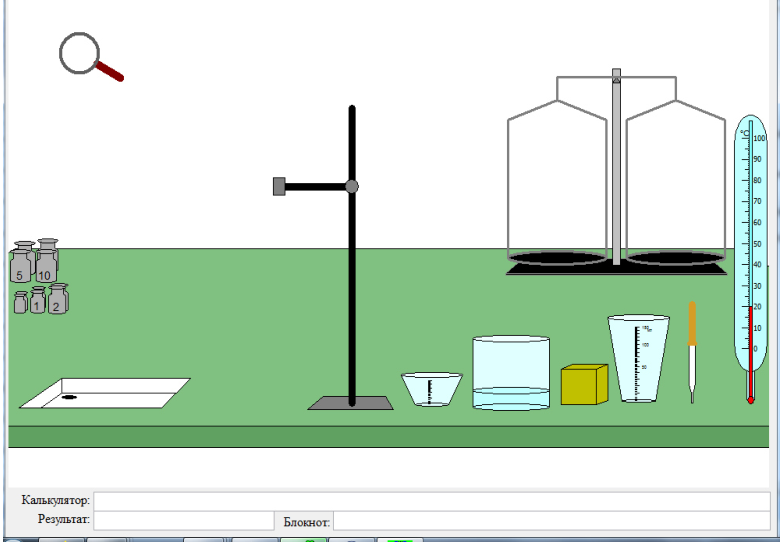The image size is (784, 543).
Task: Select the yellow cube
Action: click(x=584, y=384)
